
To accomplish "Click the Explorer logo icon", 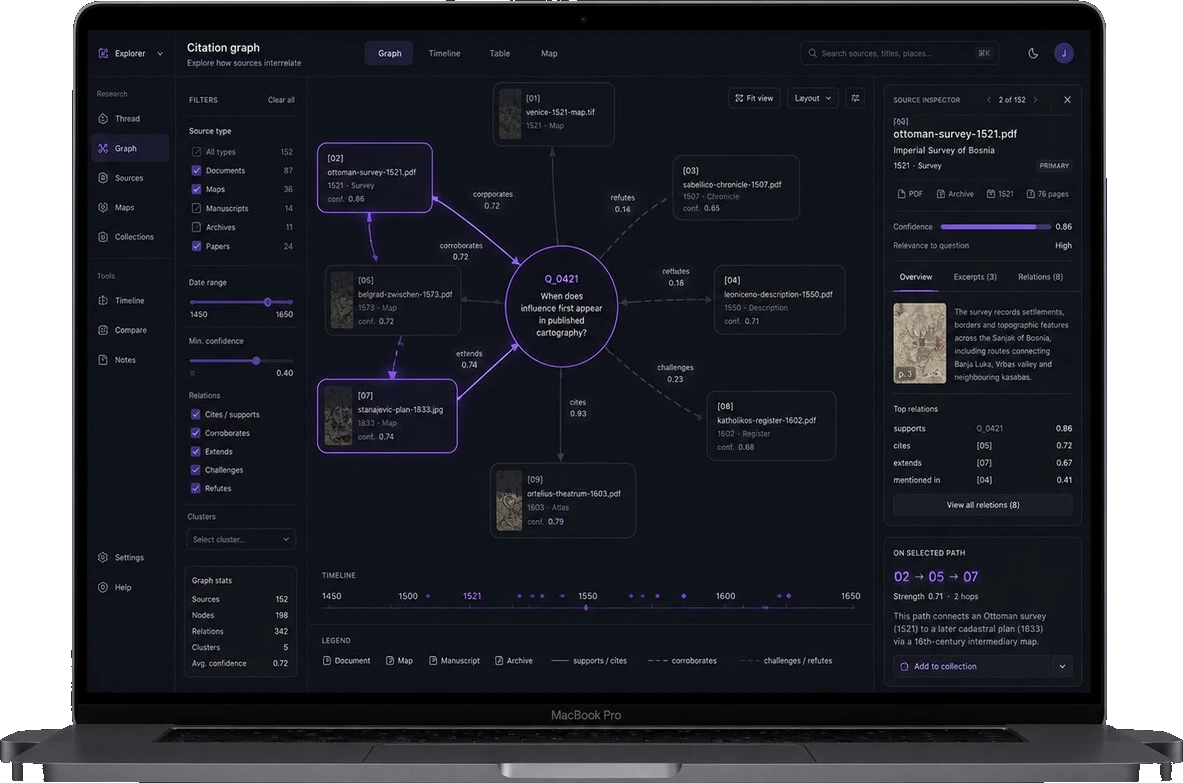I will (103, 54).
